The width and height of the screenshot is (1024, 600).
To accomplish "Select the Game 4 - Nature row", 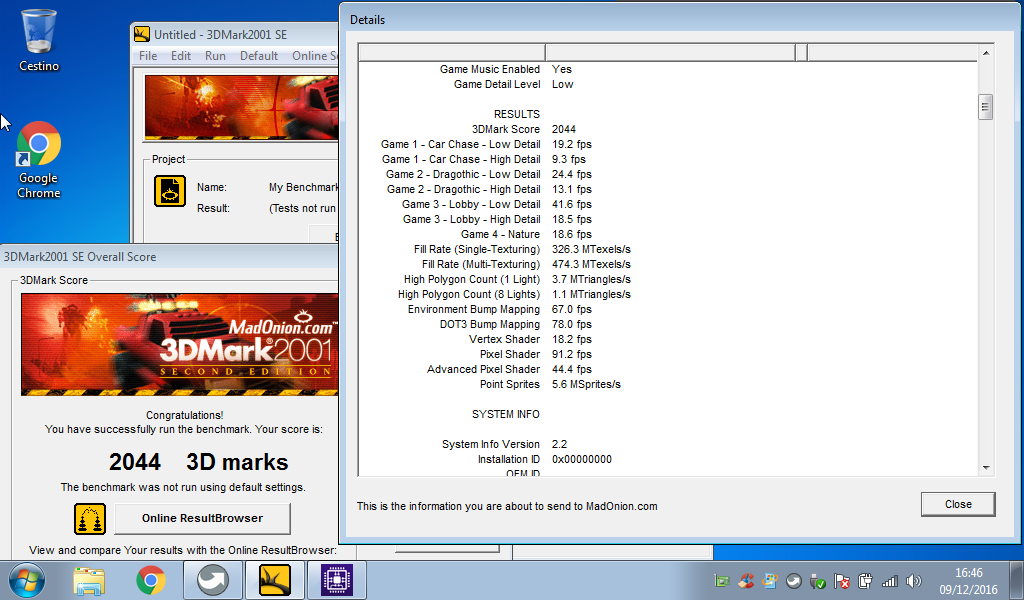I will tap(526, 234).
